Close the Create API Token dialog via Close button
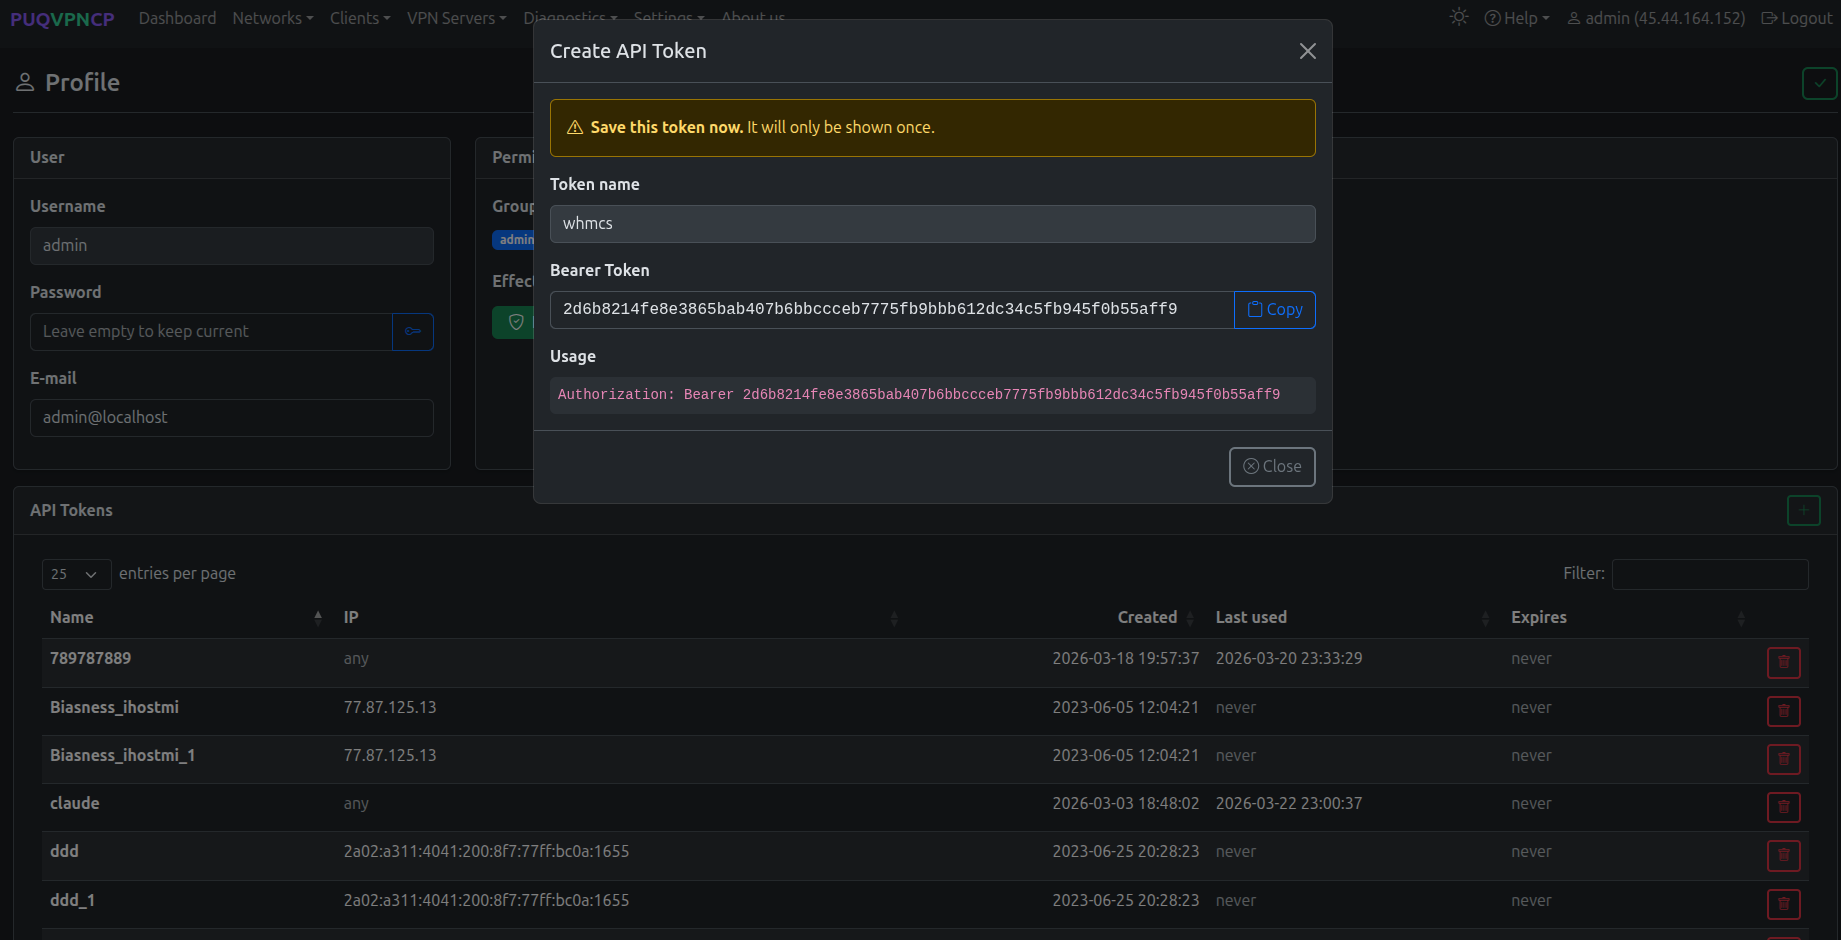Viewport: 1841px width, 940px height. tap(1271, 467)
